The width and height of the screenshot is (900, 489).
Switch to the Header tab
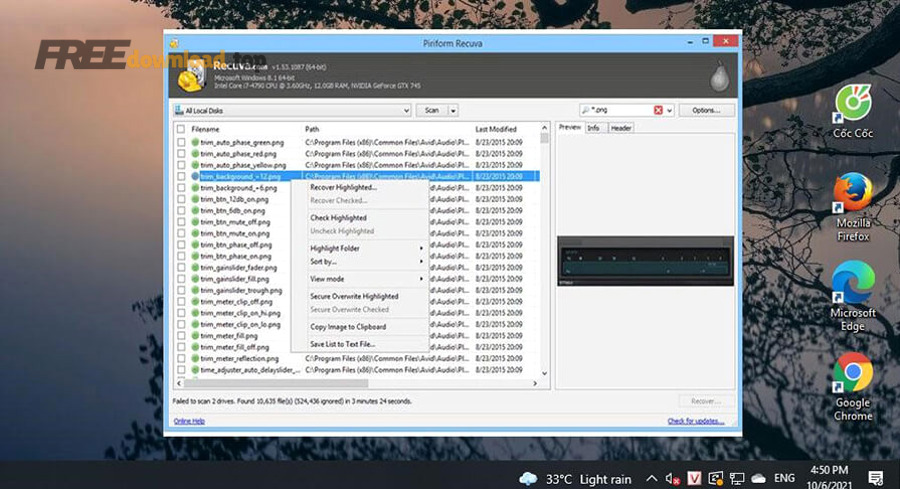pyautogui.click(x=620, y=128)
